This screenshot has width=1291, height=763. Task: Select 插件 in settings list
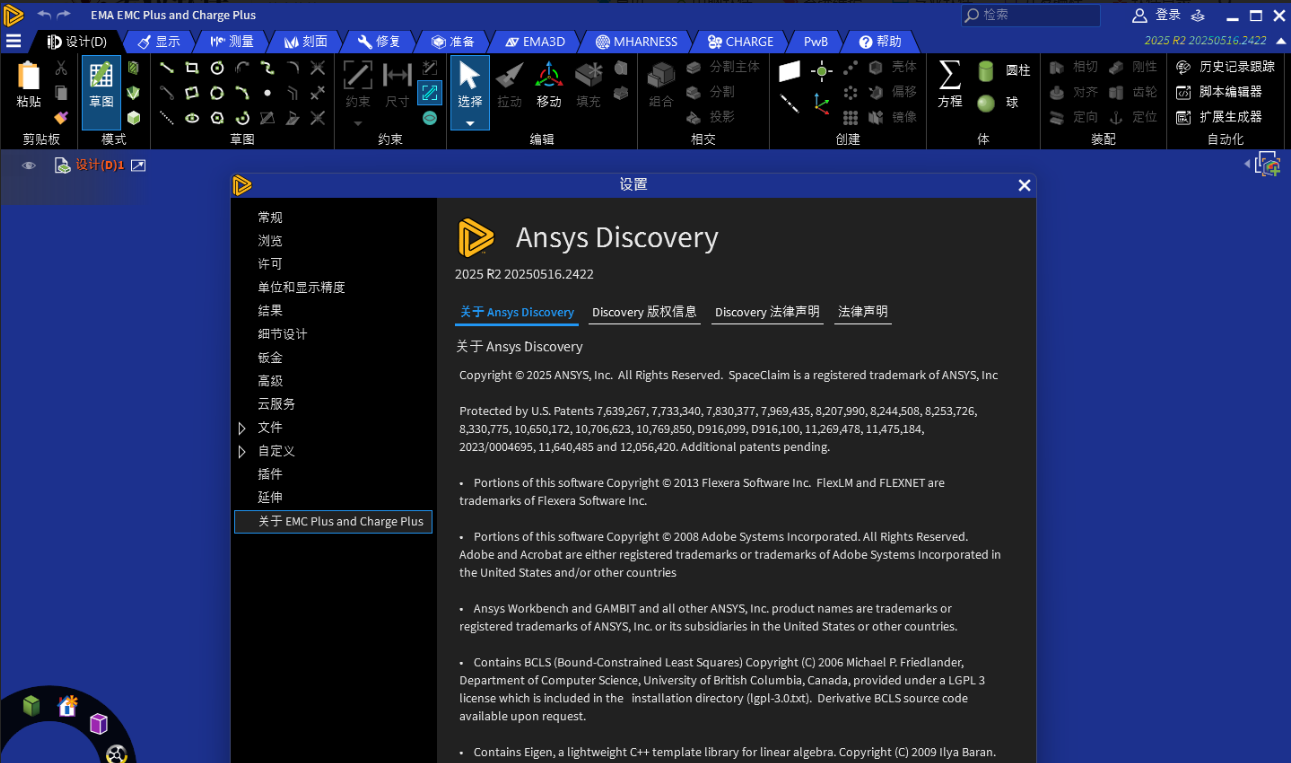click(270, 474)
